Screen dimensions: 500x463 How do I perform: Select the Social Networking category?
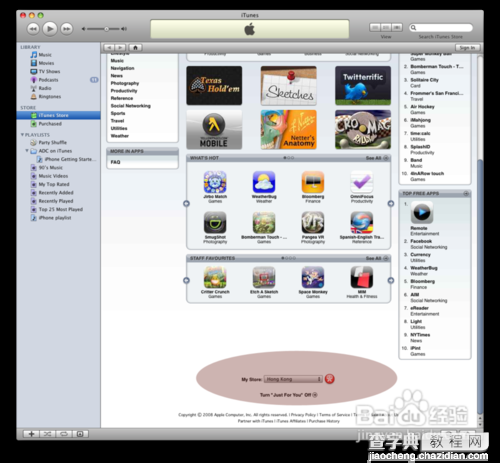(131, 106)
